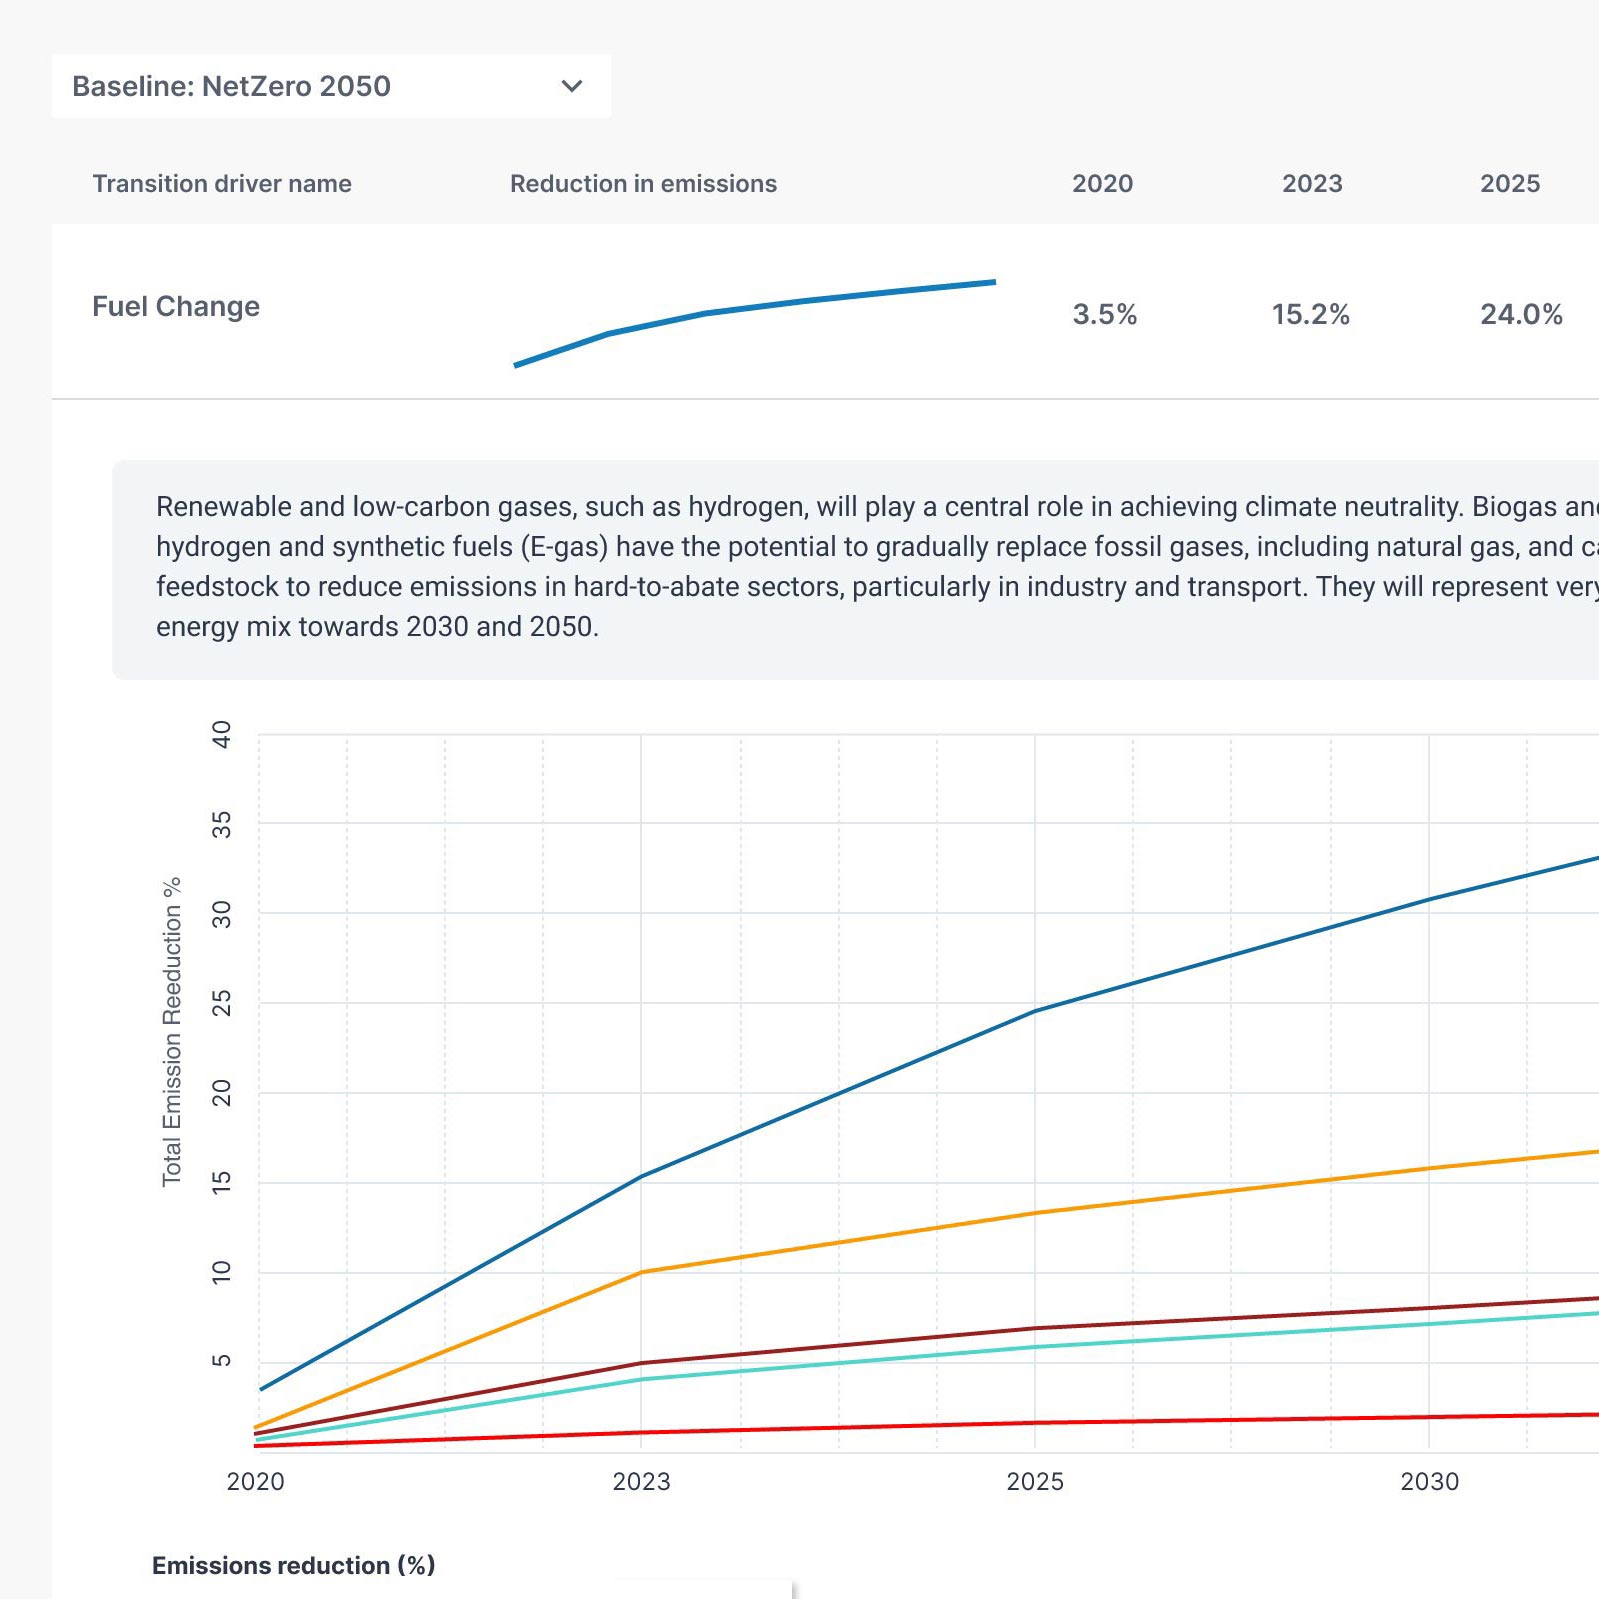Screen dimensions: 1599x1599
Task: Click the Total Emission Reeduction % axis label
Action: tap(172, 1032)
